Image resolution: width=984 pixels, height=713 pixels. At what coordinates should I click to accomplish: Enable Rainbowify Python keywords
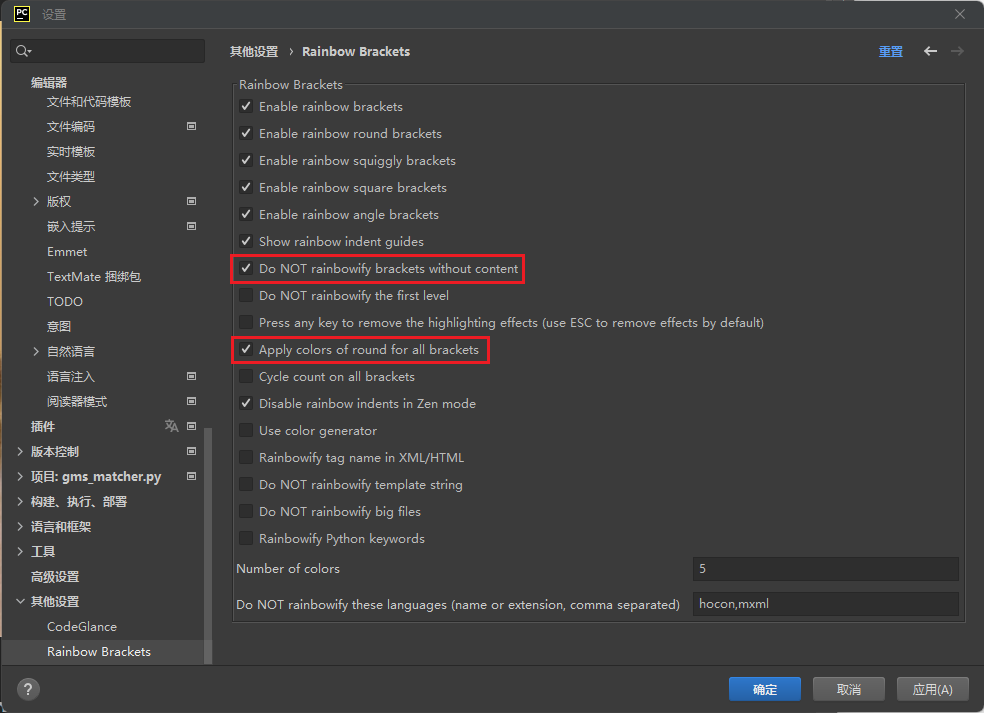[x=246, y=538]
